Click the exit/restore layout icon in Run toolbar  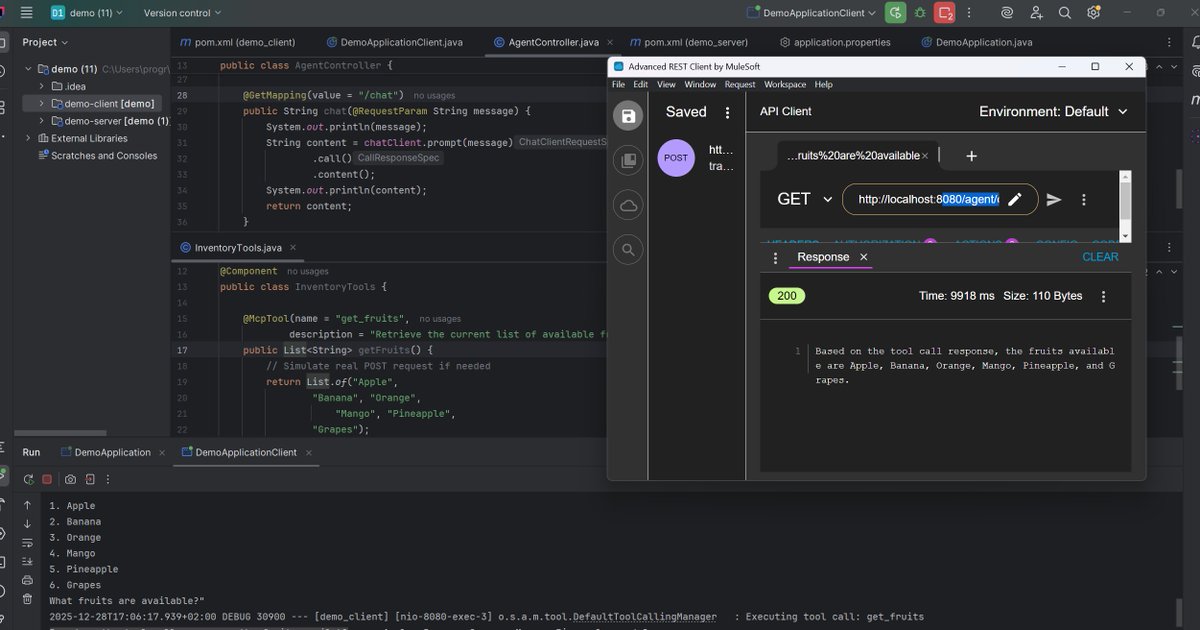(91, 480)
